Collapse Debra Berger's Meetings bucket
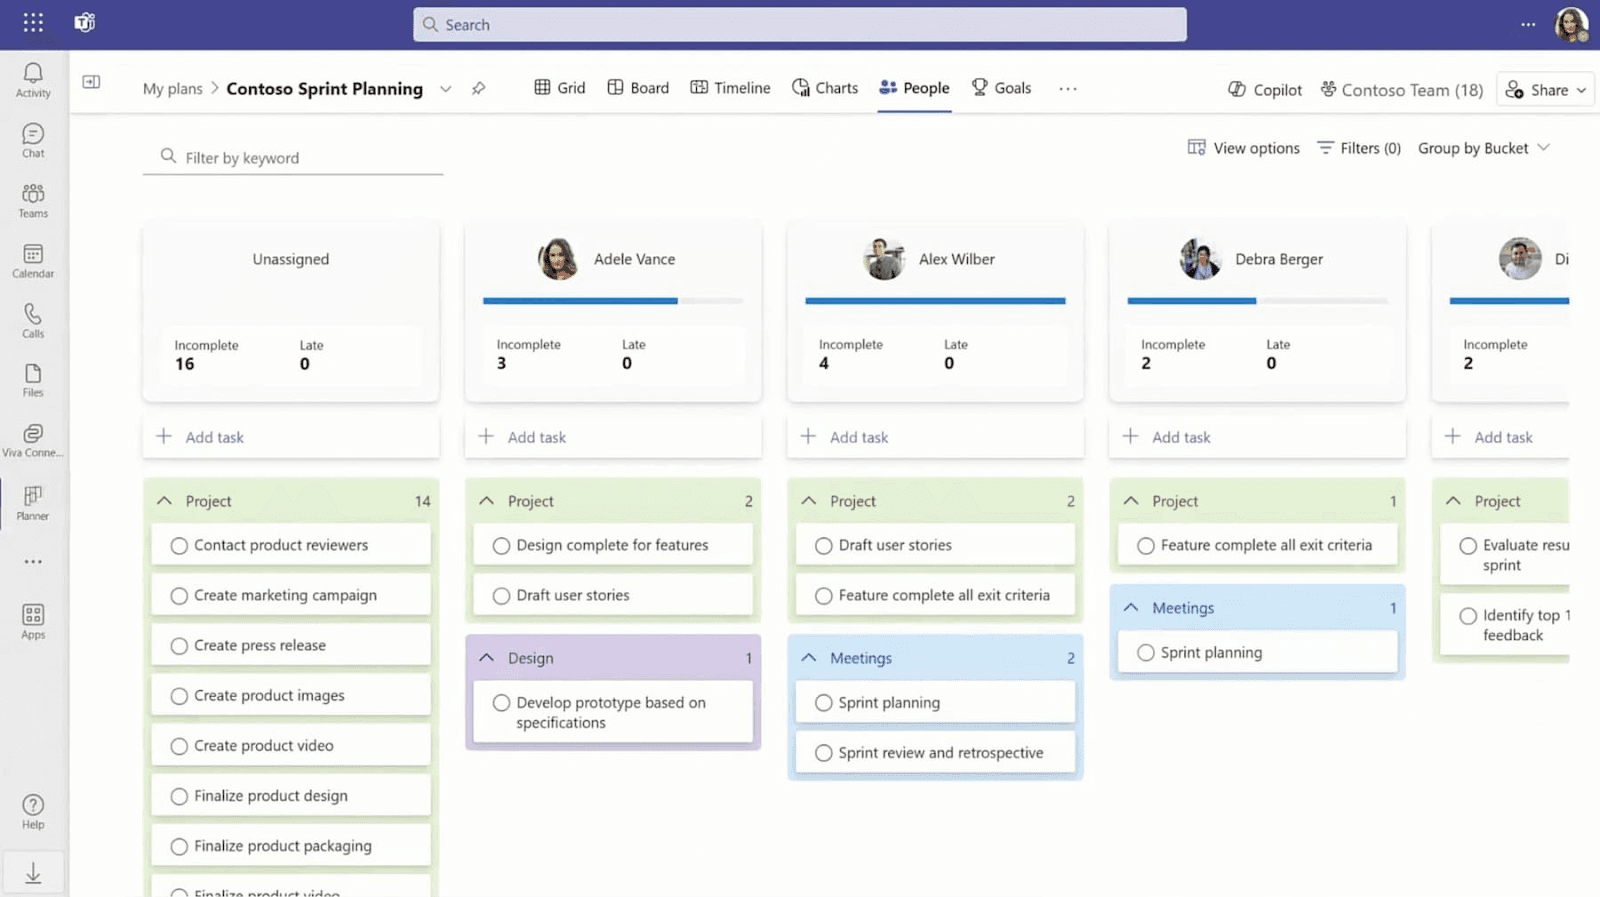The height and width of the screenshot is (897, 1600). [x=1131, y=608]
